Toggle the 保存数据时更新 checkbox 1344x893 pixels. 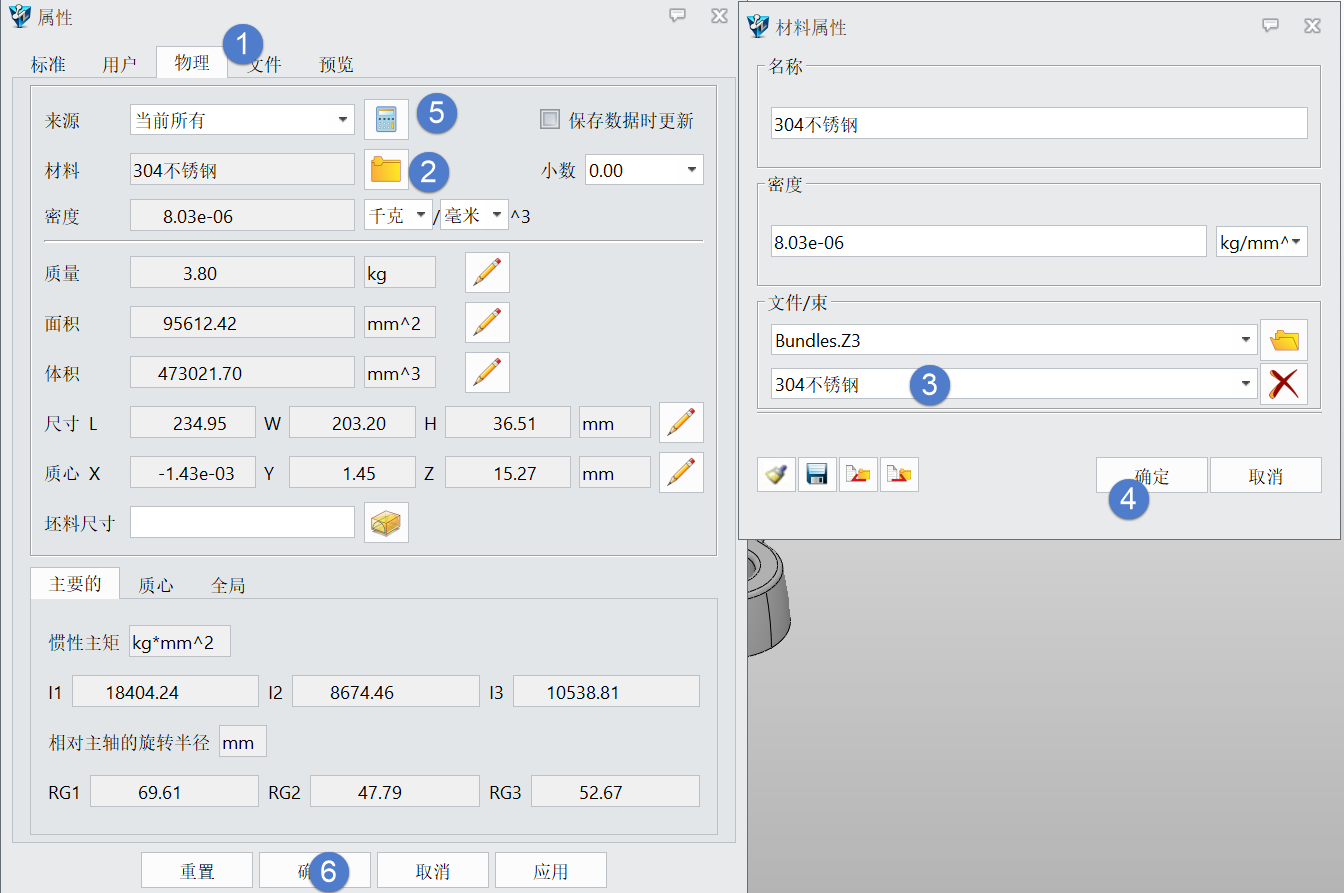click(549, 120)
